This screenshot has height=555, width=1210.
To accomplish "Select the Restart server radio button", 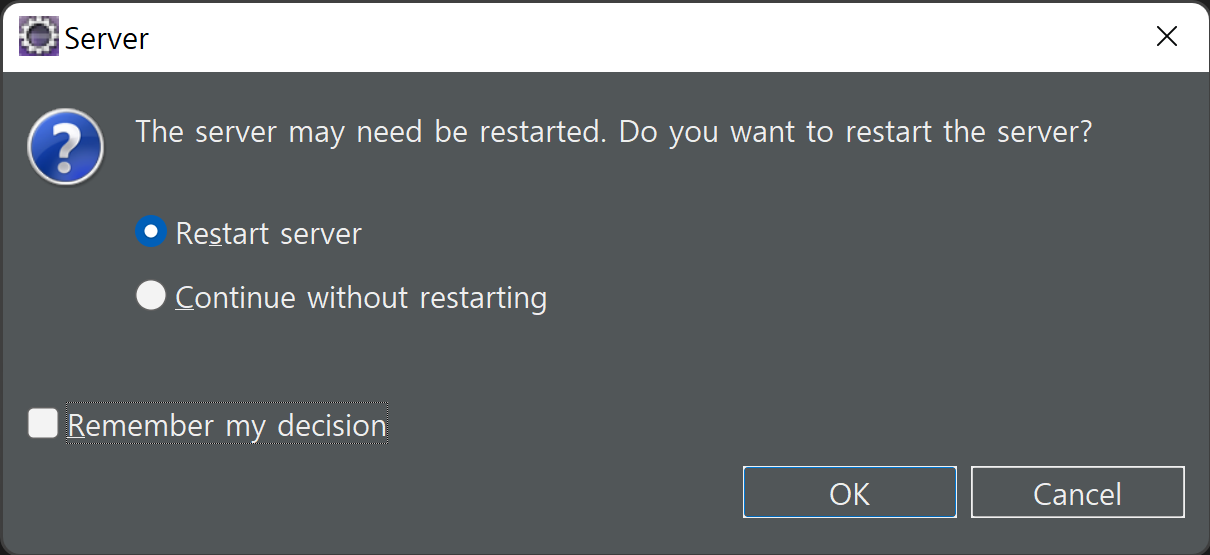I will 150,232.
